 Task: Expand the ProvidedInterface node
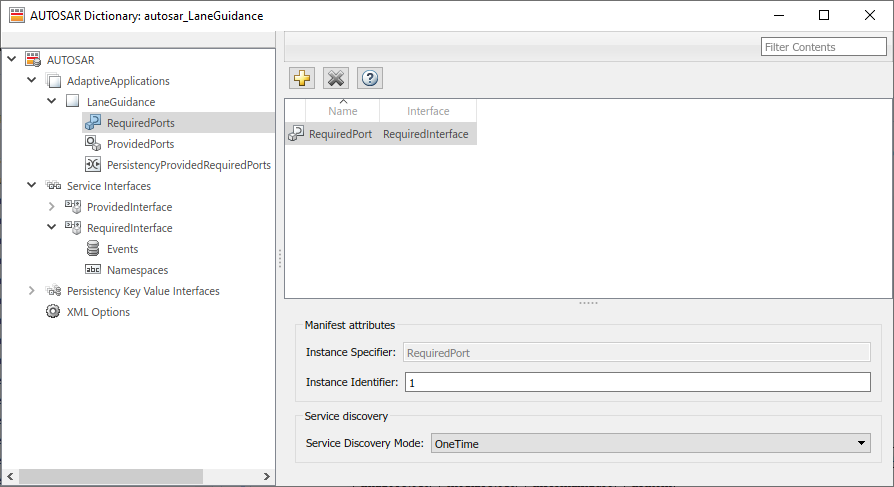(x=52, y=206)
